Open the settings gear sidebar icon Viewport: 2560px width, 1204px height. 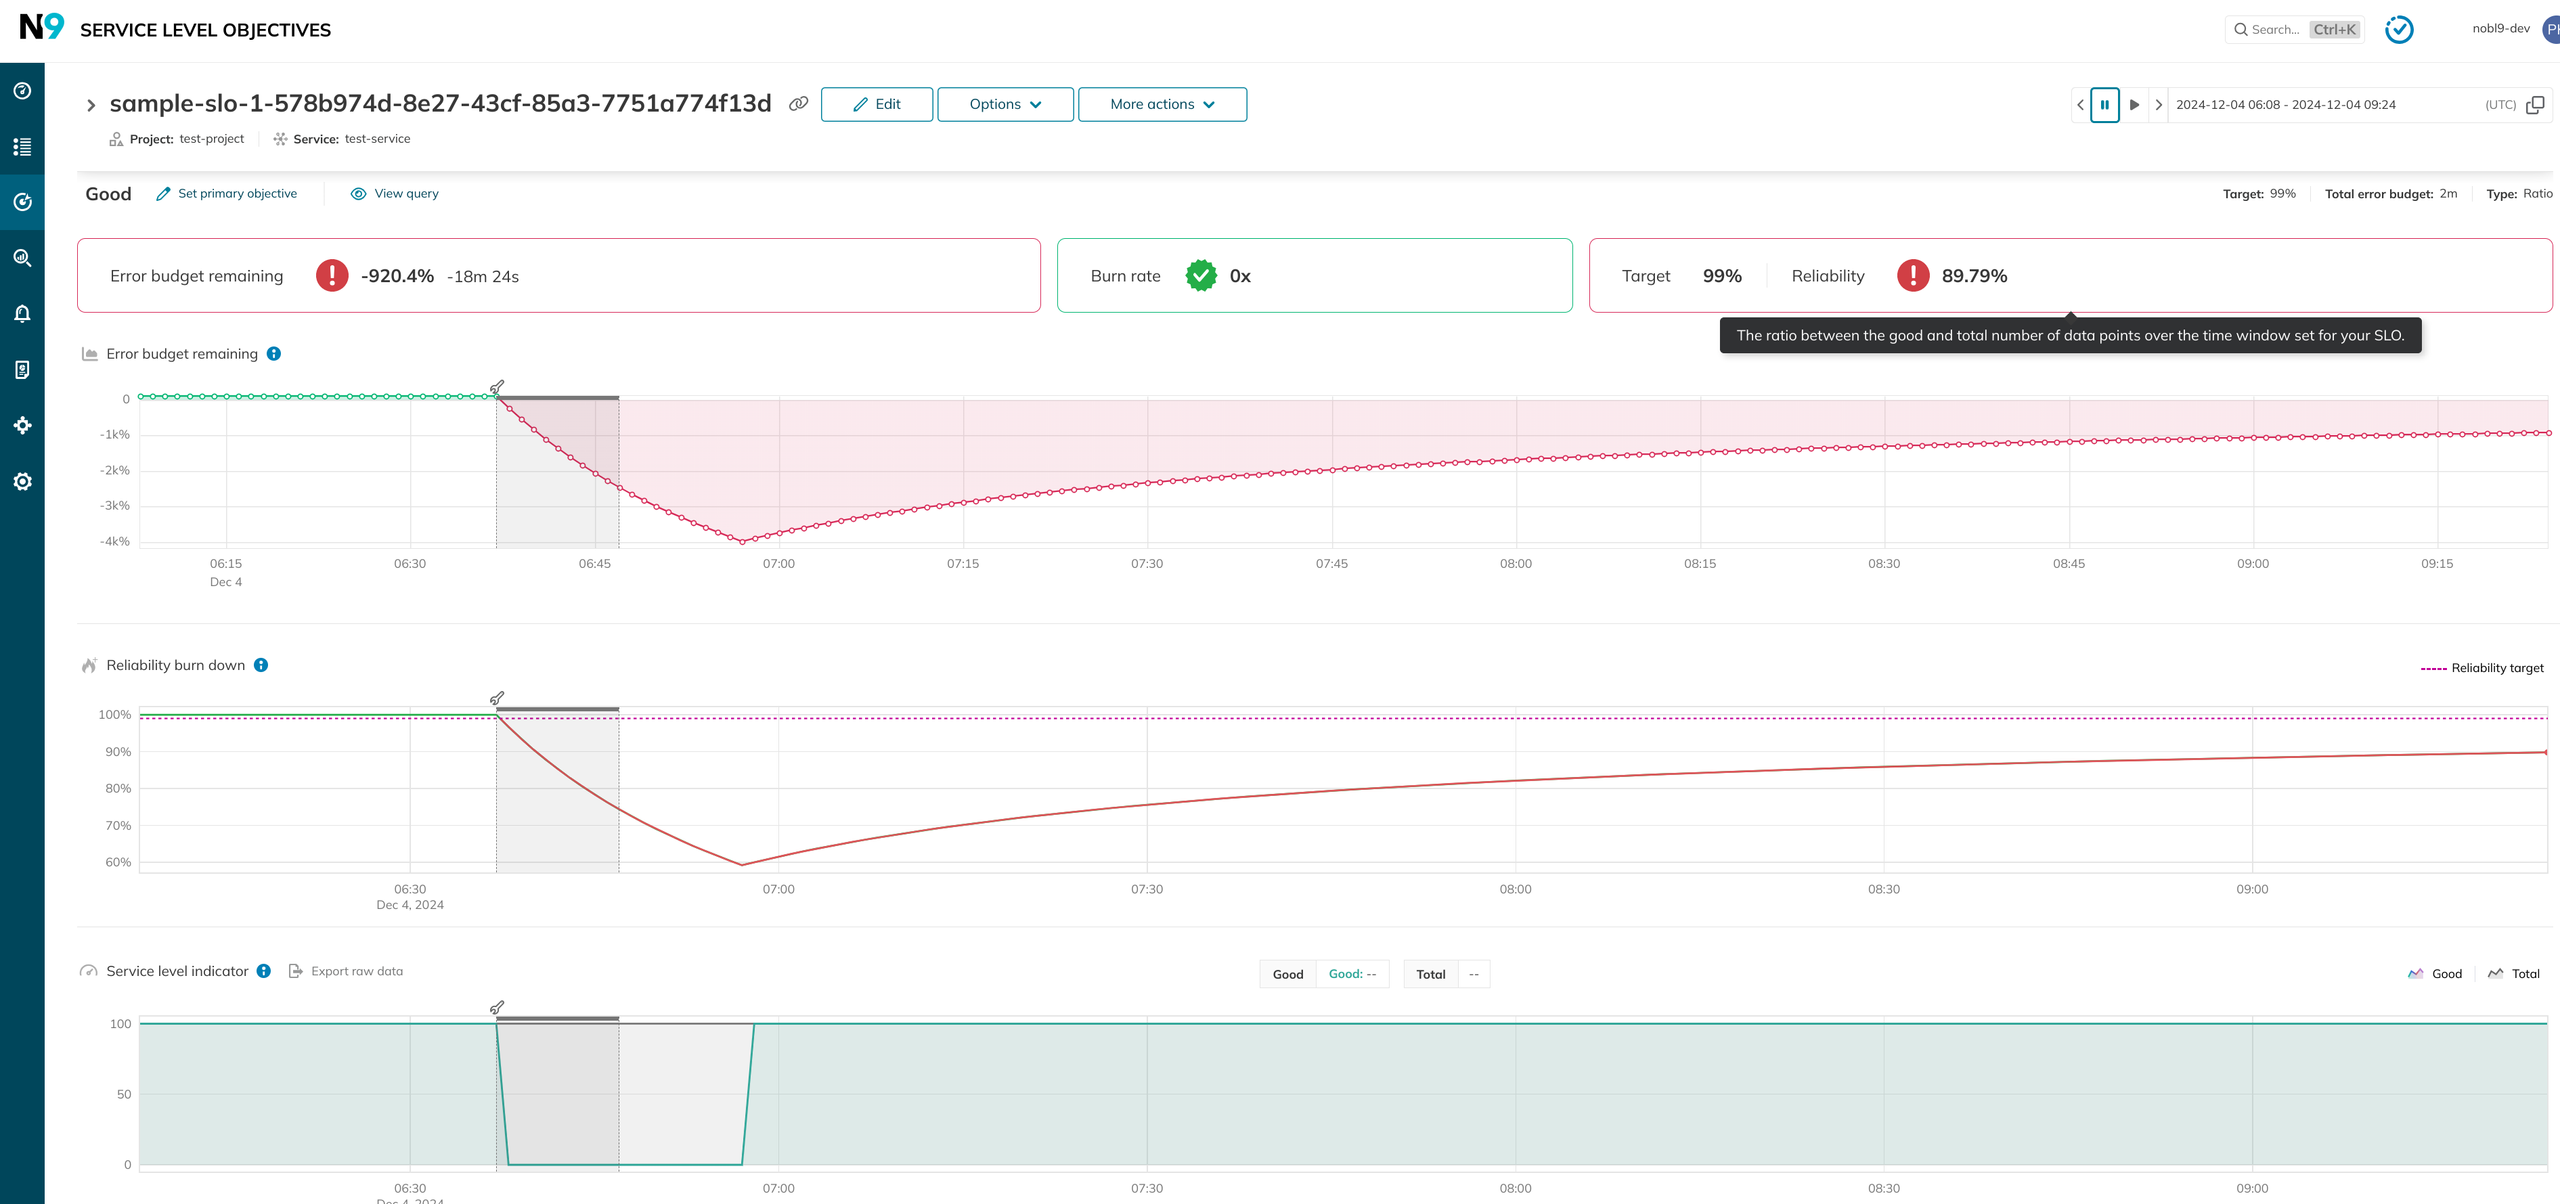click(22, 482)
